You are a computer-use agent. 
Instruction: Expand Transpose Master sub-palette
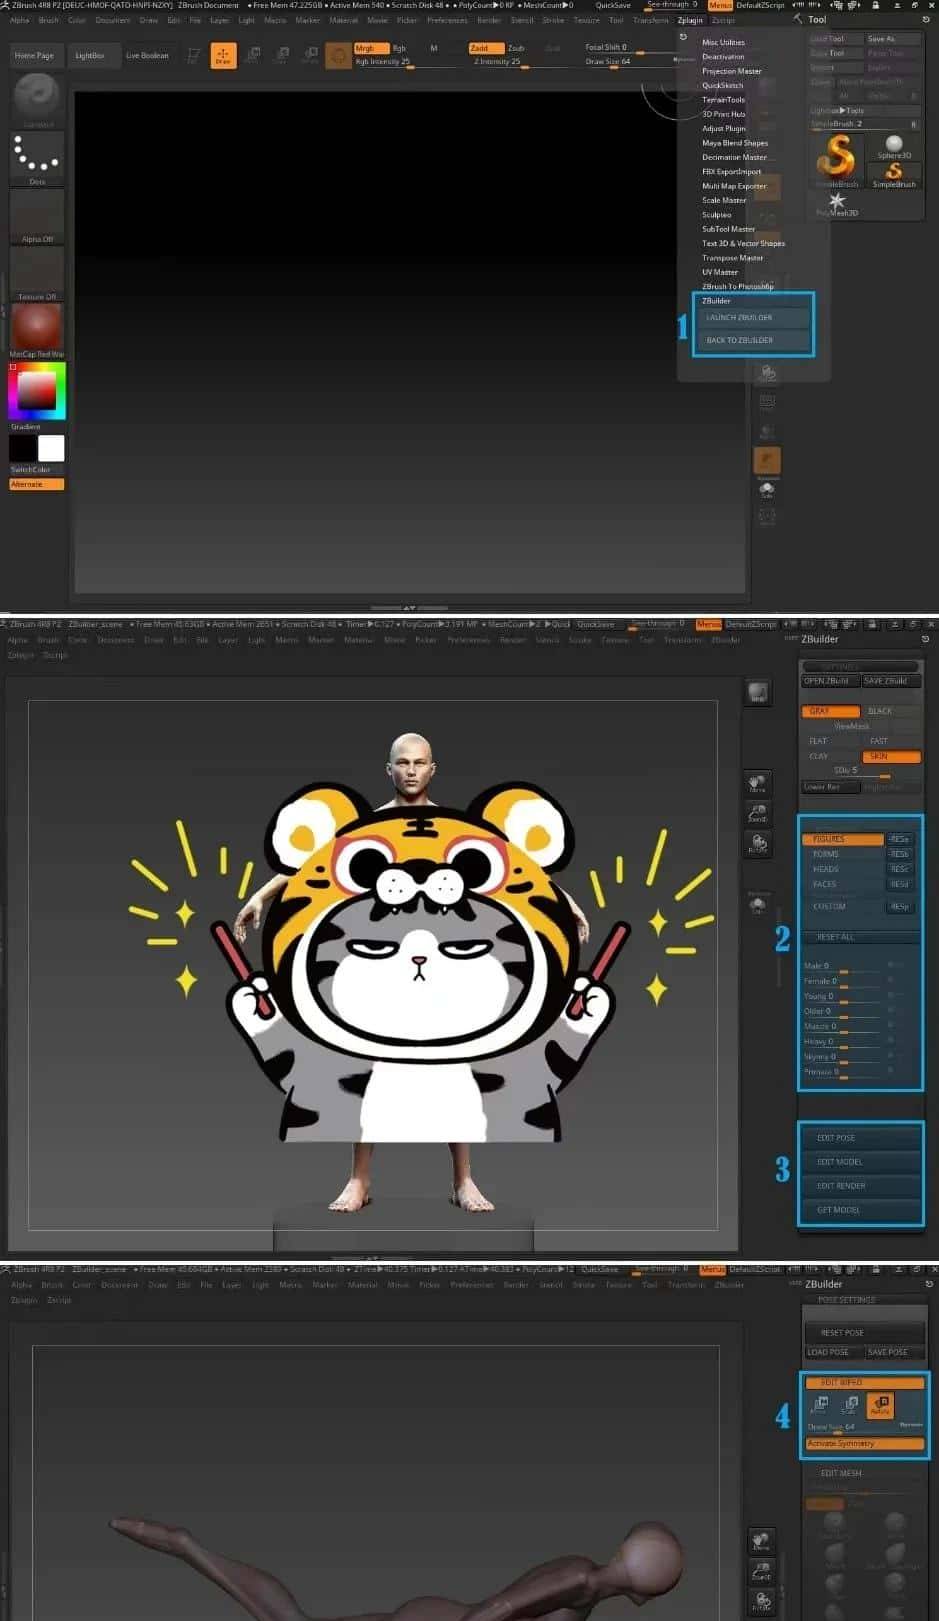(x=733, y=258)
